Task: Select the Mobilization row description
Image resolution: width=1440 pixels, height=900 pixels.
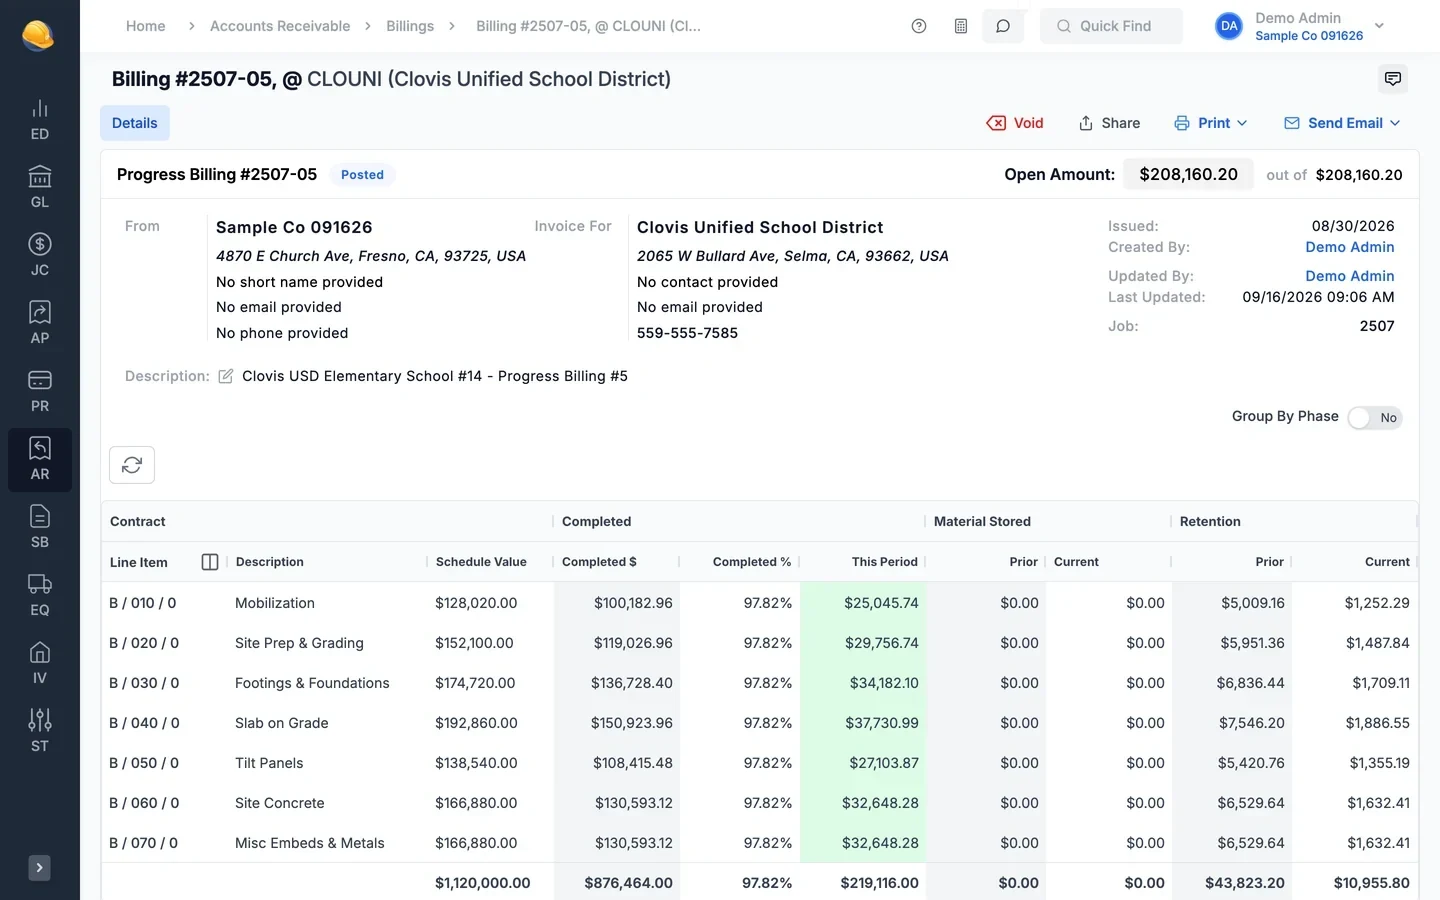Action: [x=275, y=603]
